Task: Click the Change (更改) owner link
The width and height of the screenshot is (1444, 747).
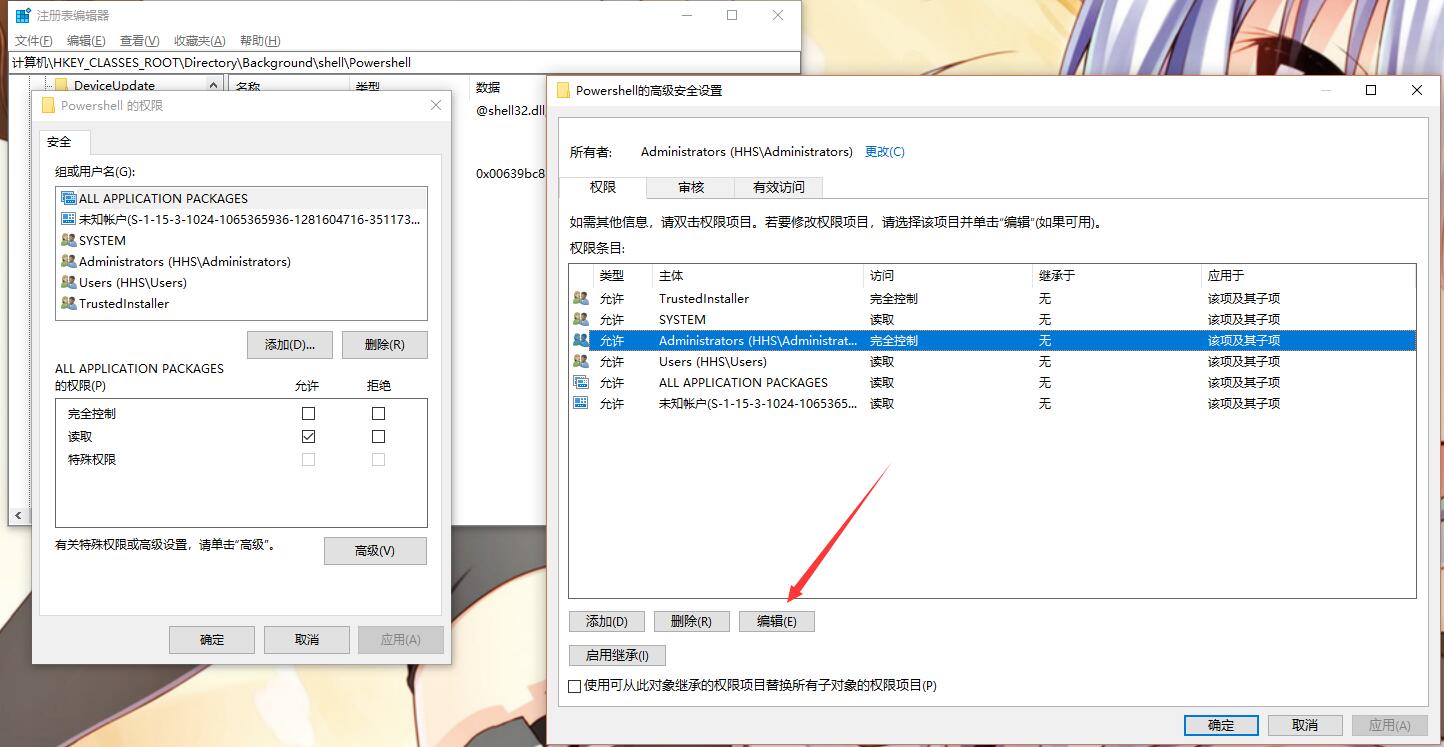Action: pyautogui.click(x=884, y=152)
